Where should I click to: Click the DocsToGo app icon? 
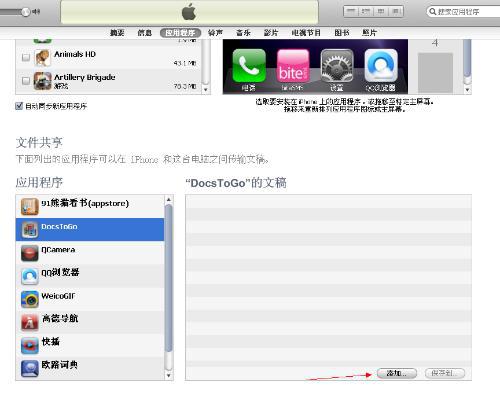(30, 230)
